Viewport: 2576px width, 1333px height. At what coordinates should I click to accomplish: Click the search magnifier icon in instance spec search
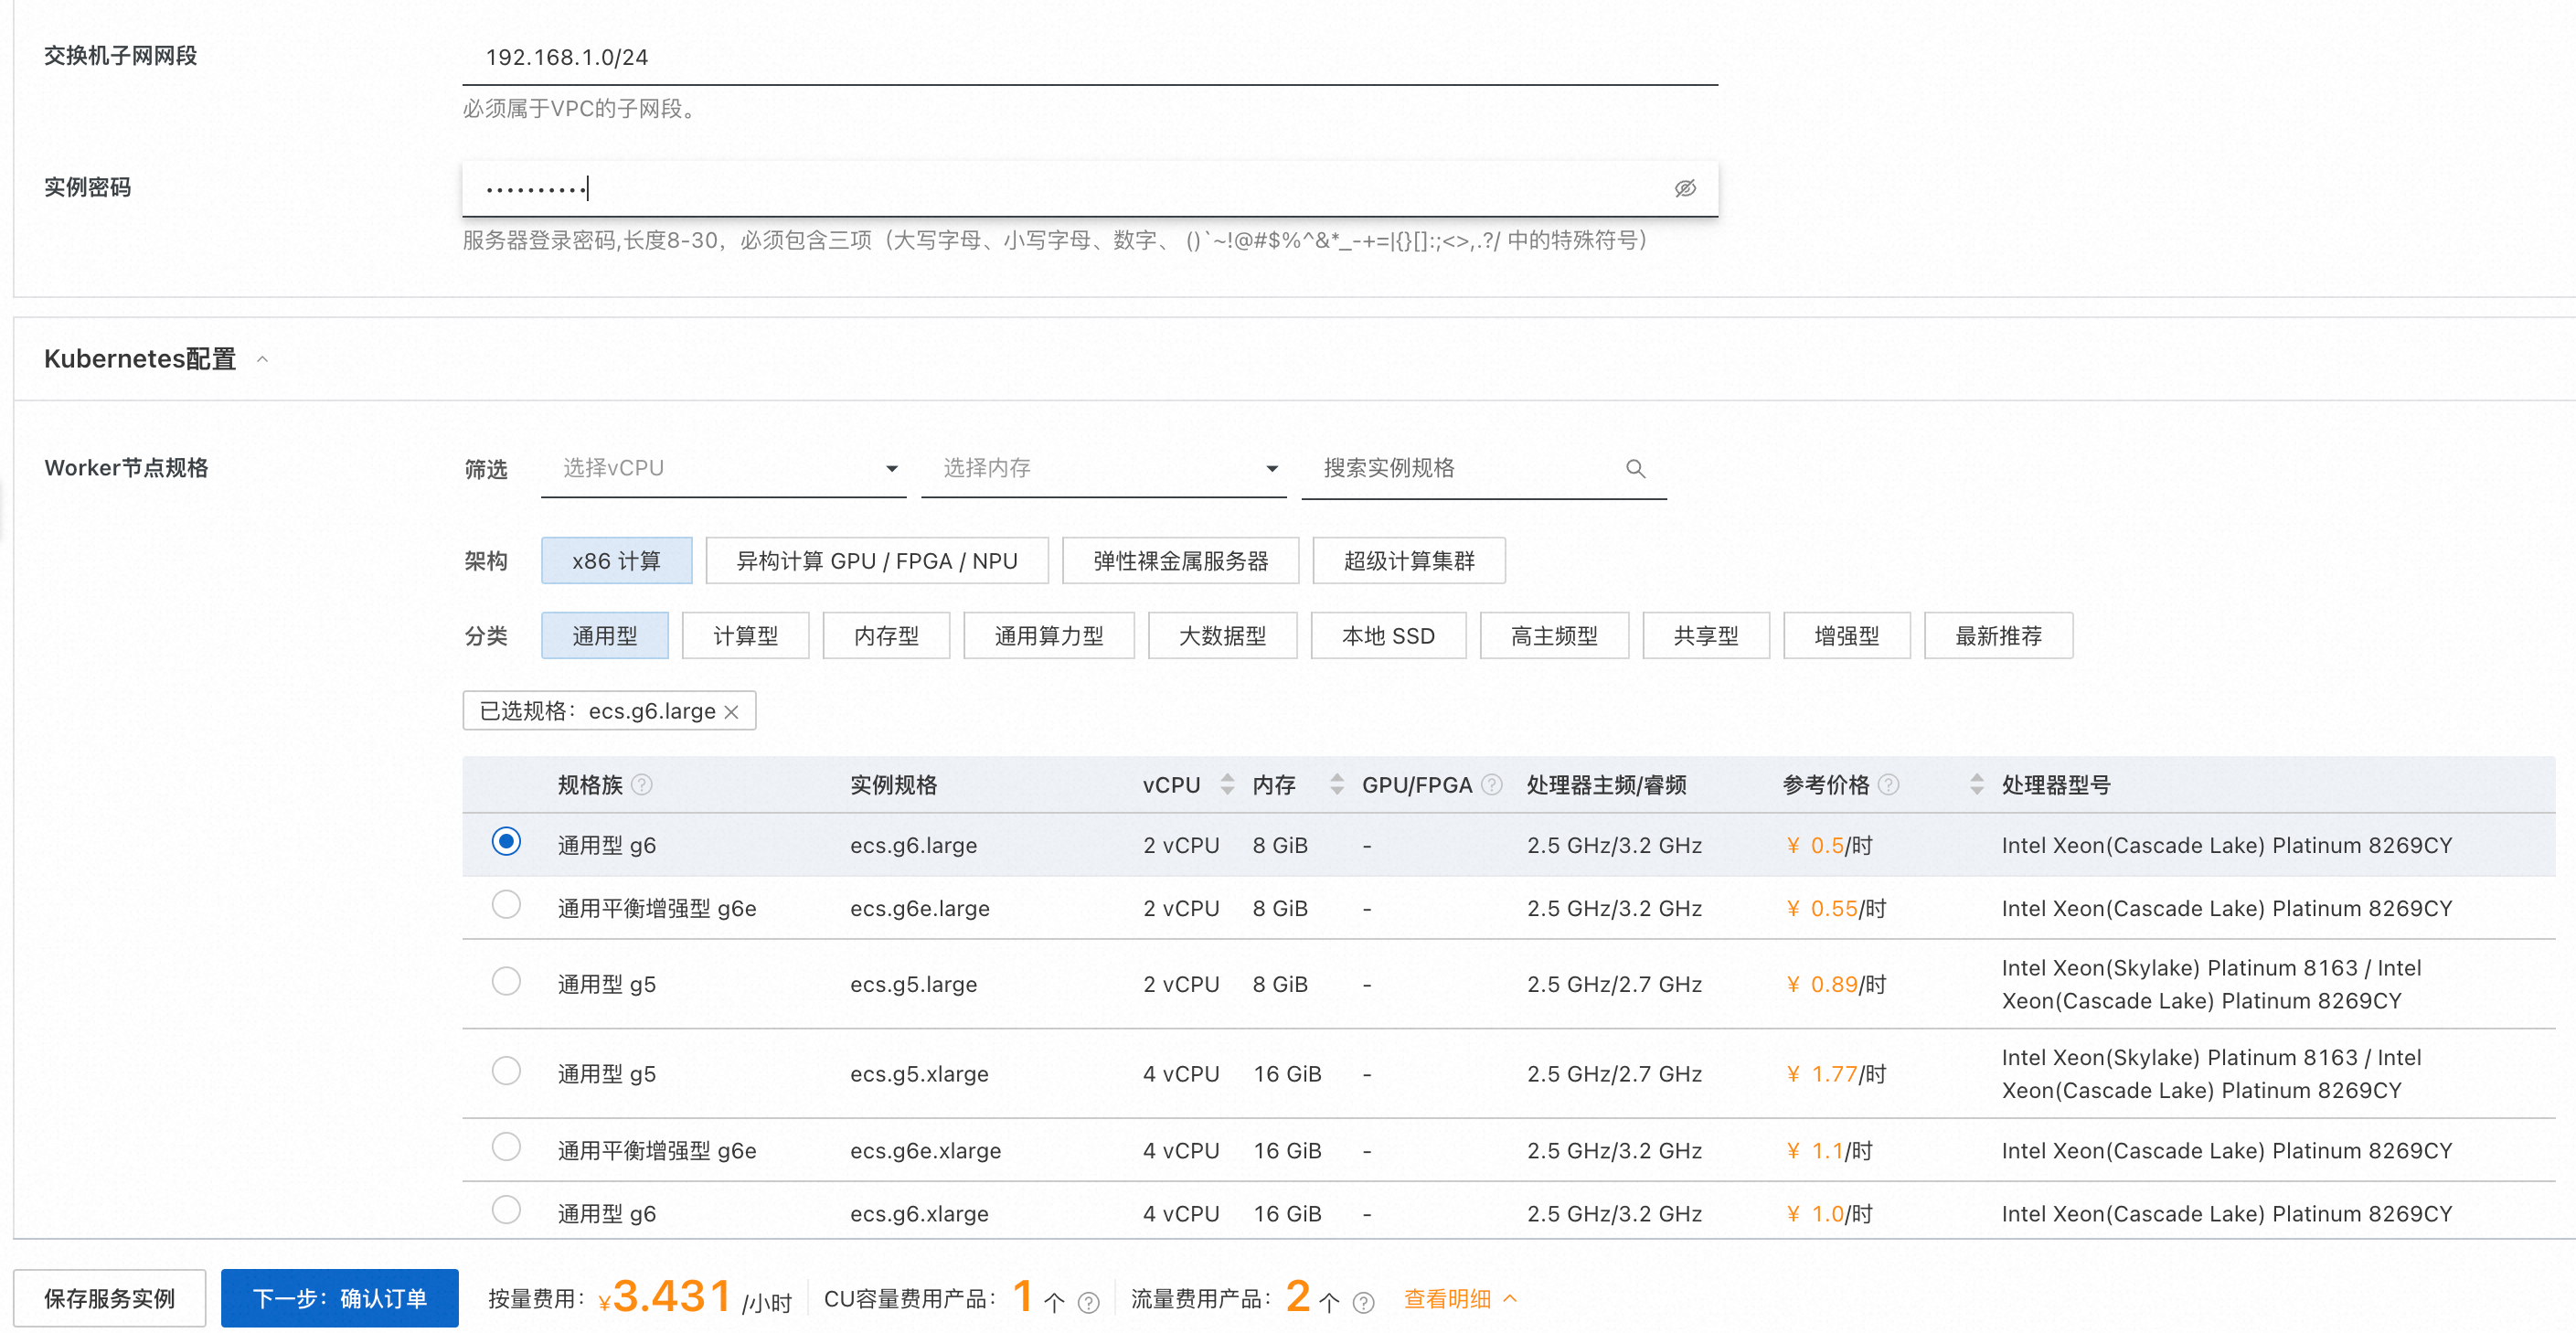point(1635,468)
